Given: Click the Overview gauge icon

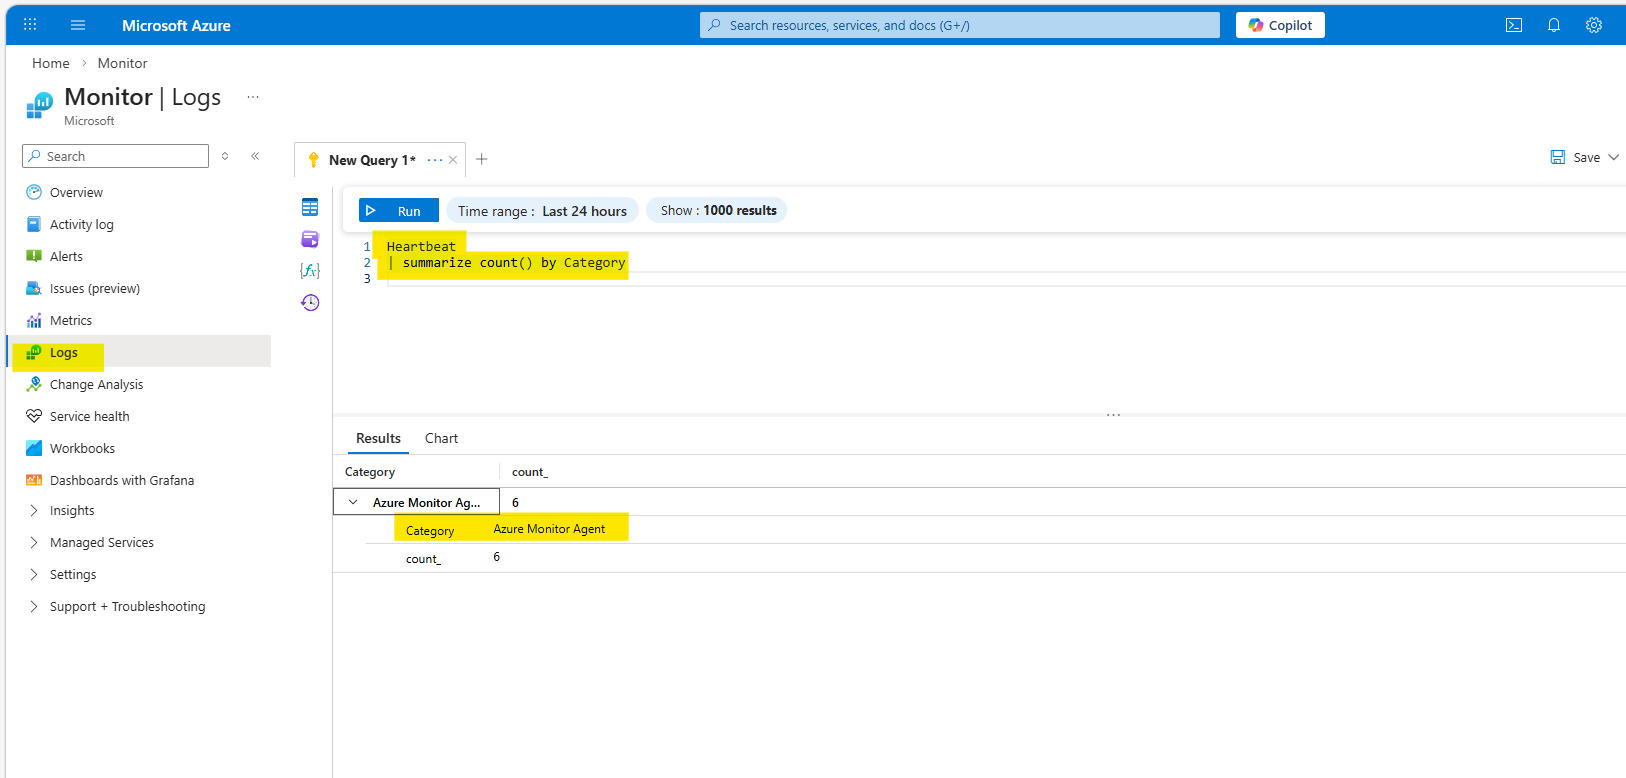Looking at the screenshot, I should point(34,192).
